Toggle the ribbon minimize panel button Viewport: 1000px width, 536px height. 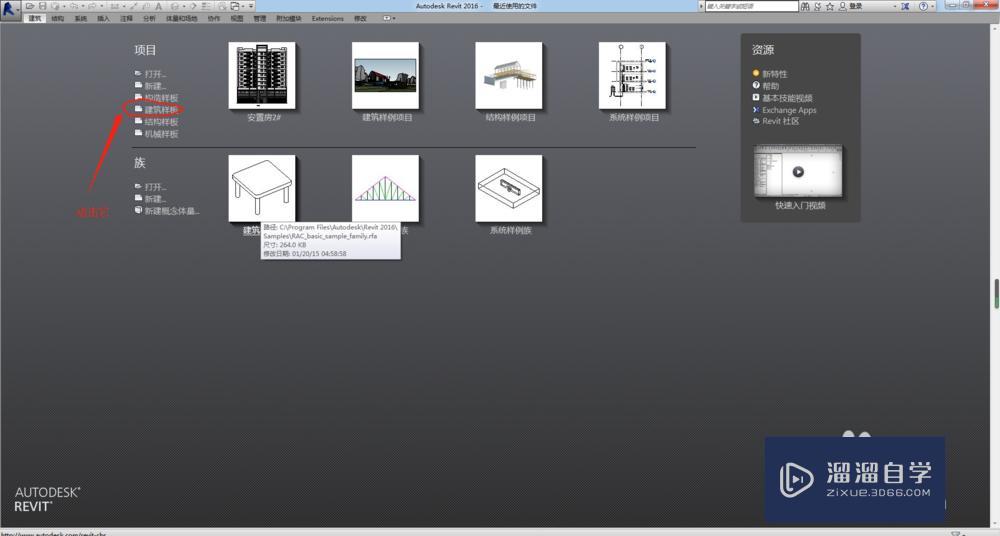tap(386, 19)
